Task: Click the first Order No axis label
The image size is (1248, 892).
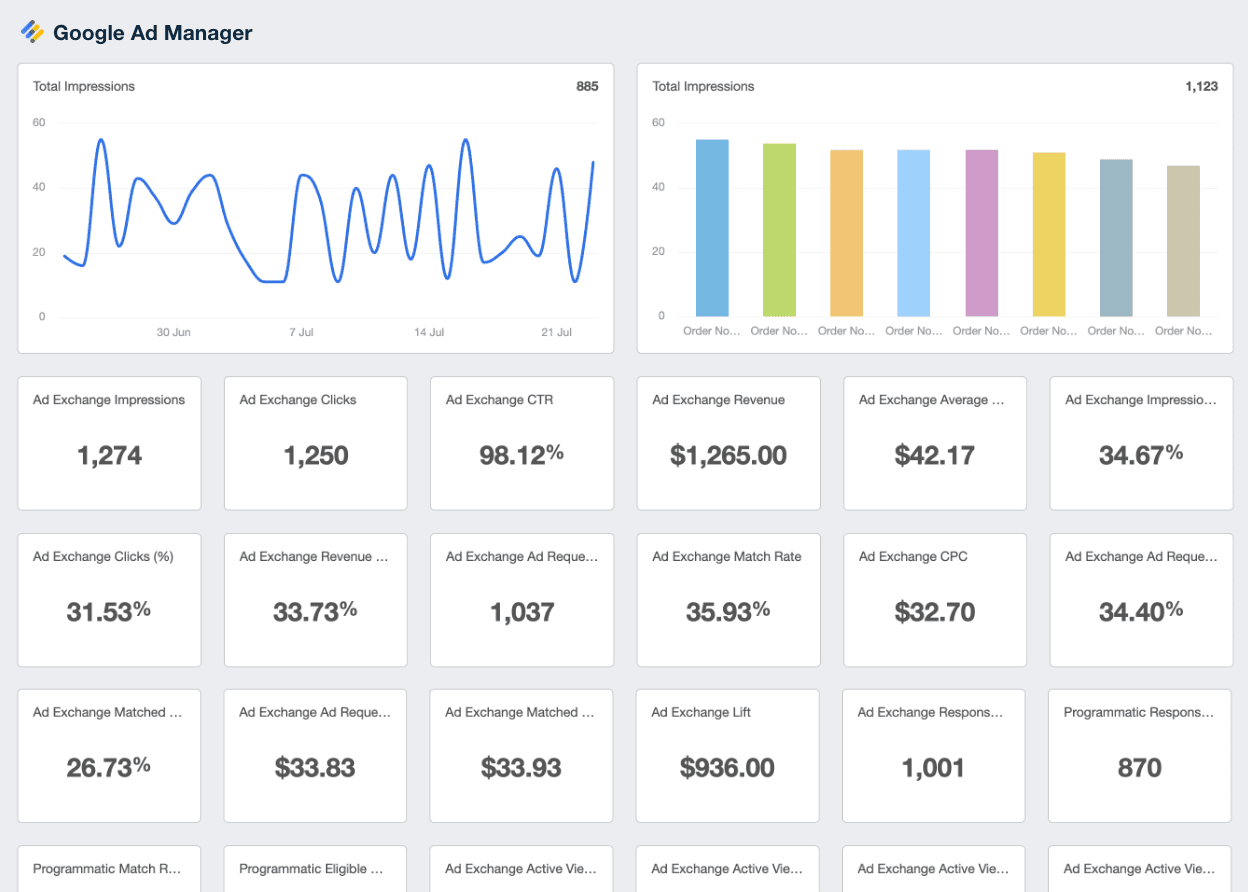Action: (712, 332)
